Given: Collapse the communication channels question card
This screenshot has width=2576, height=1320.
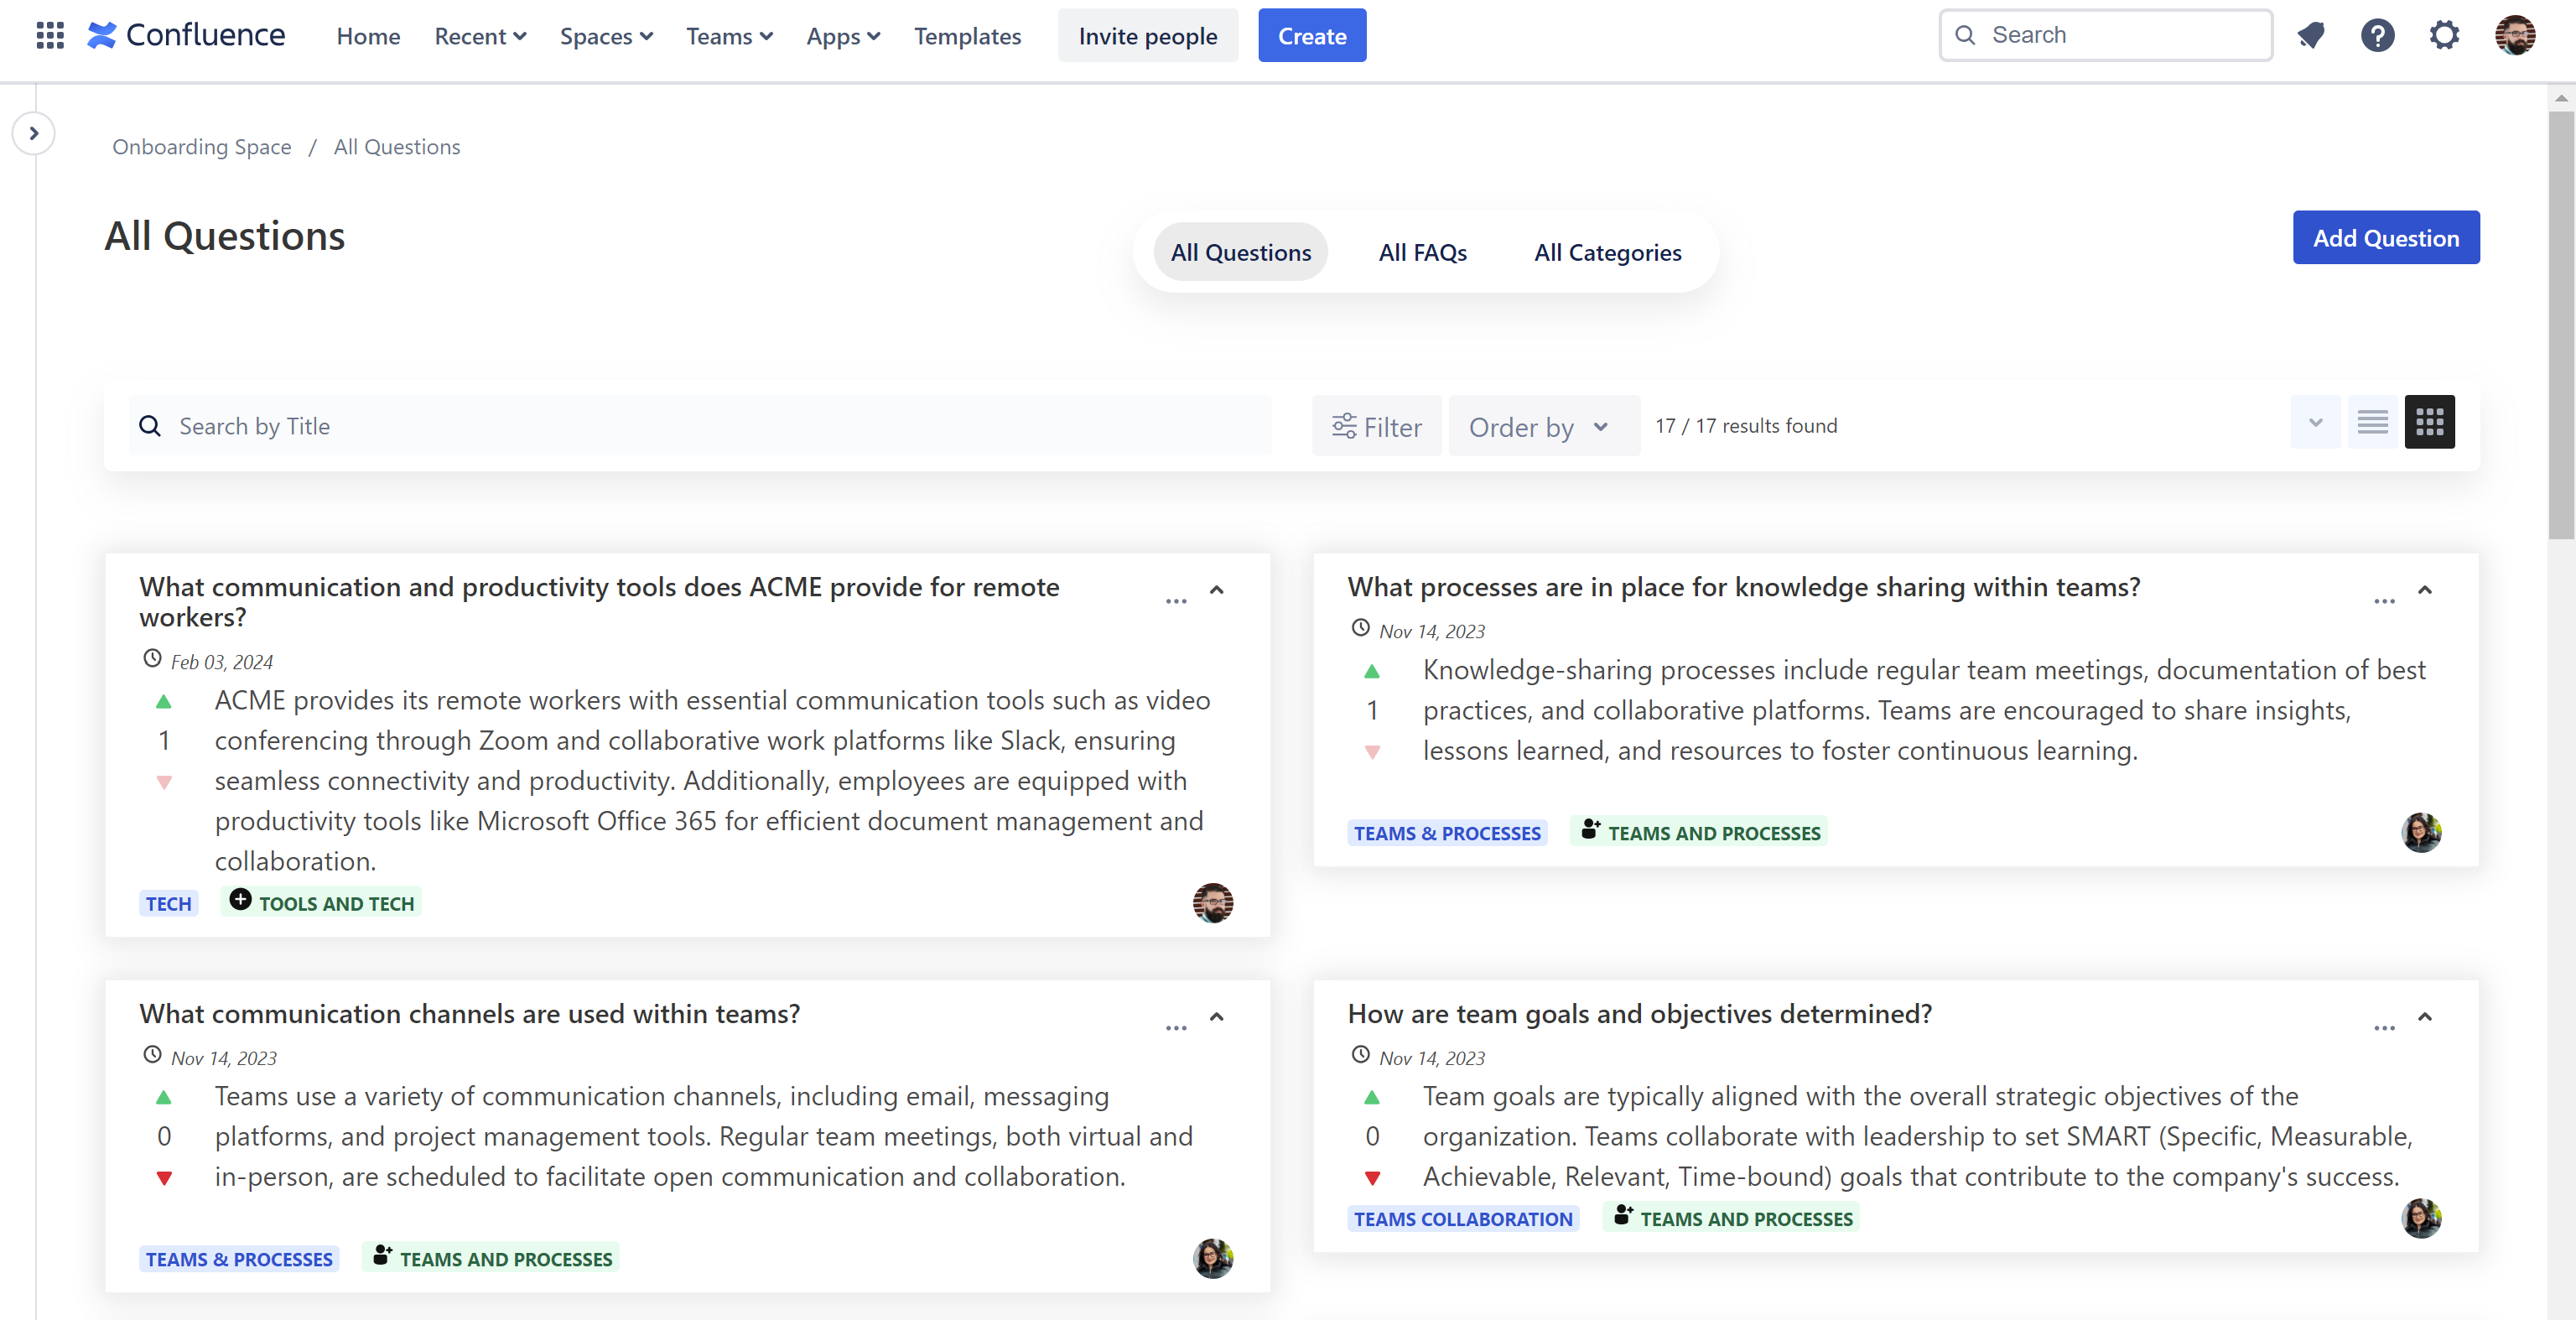Looking at the screenshot, I should tap(1217, 1017).
